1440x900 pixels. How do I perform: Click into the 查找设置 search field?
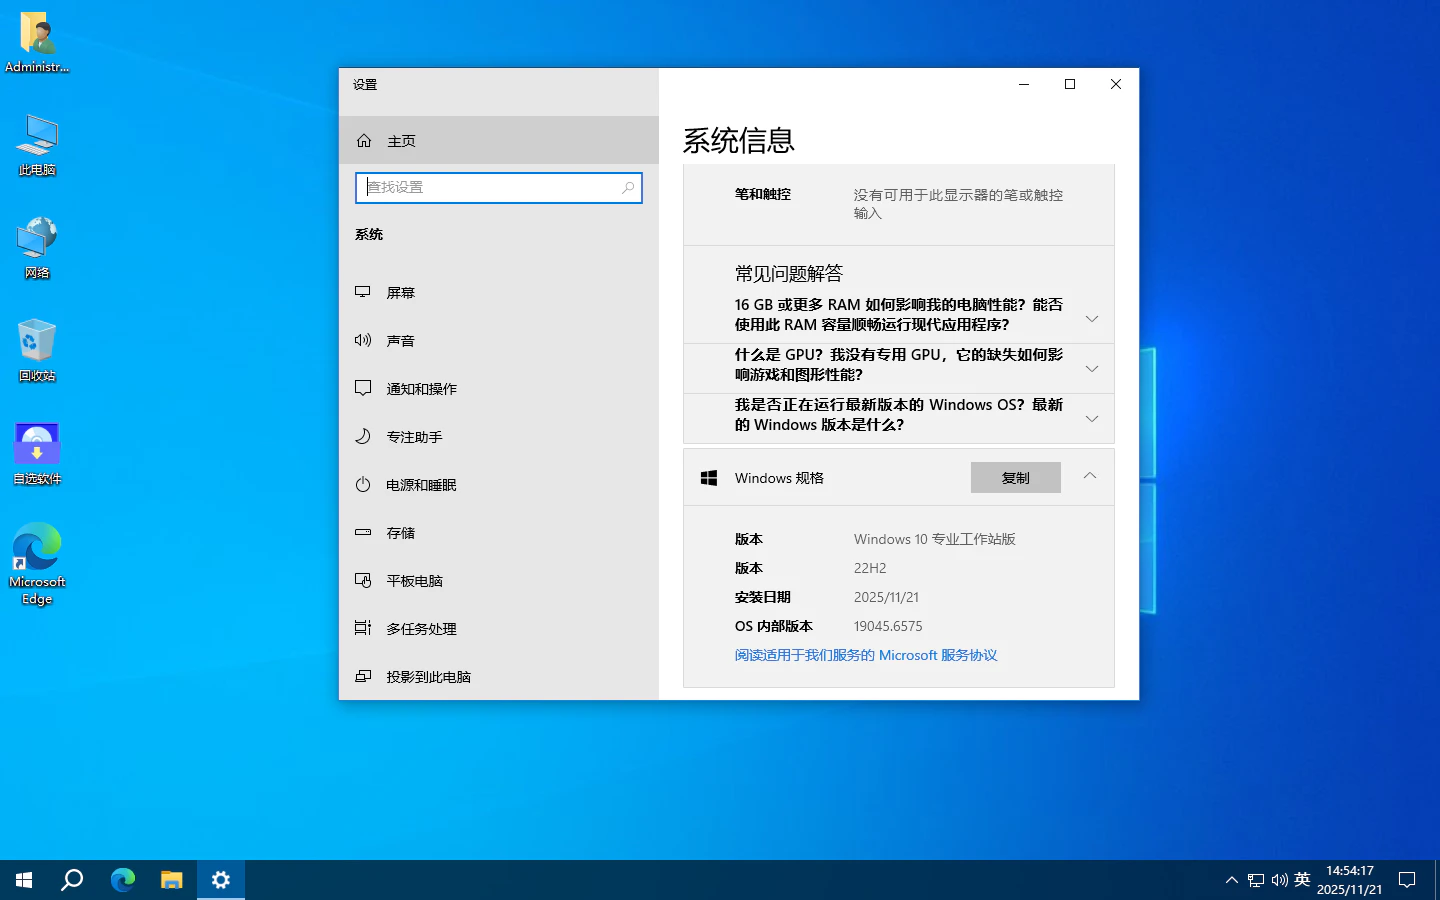click(x=490, y=188)
